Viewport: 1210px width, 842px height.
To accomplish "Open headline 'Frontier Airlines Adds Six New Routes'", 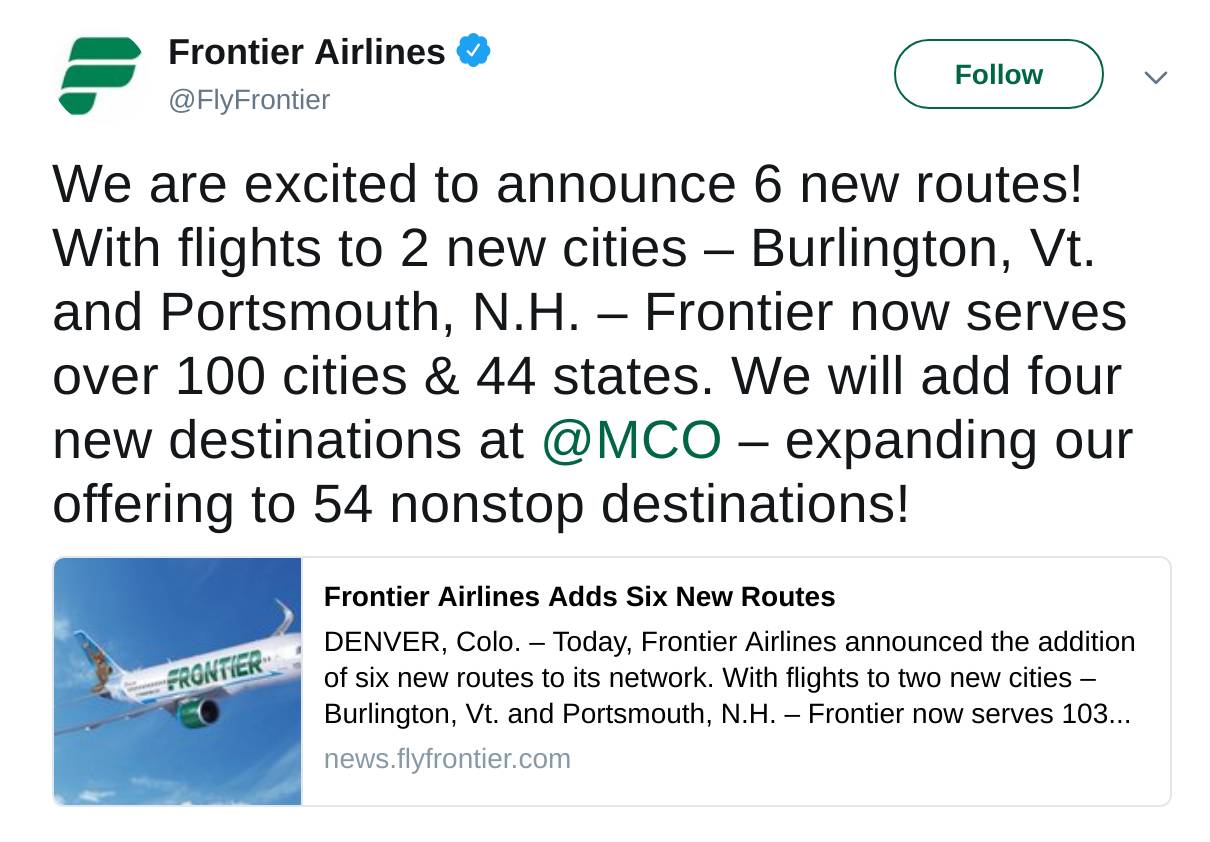I will (579, 597).
